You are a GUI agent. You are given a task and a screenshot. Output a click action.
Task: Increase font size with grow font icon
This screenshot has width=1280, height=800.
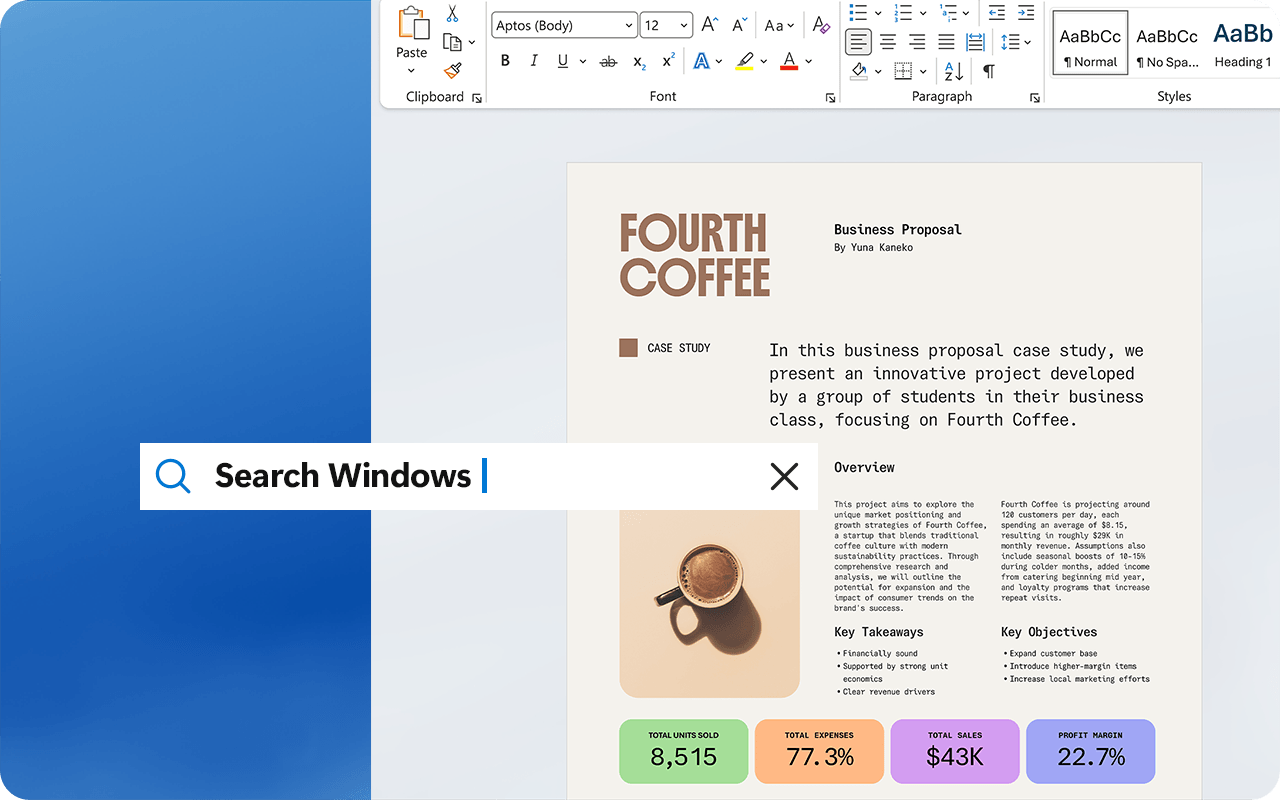710,25
